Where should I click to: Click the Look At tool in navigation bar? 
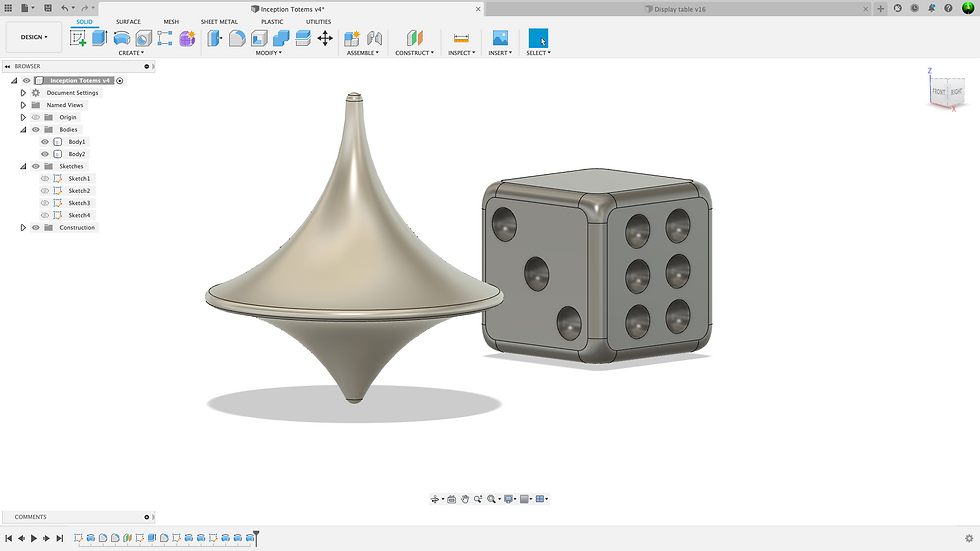pos(451,499)
